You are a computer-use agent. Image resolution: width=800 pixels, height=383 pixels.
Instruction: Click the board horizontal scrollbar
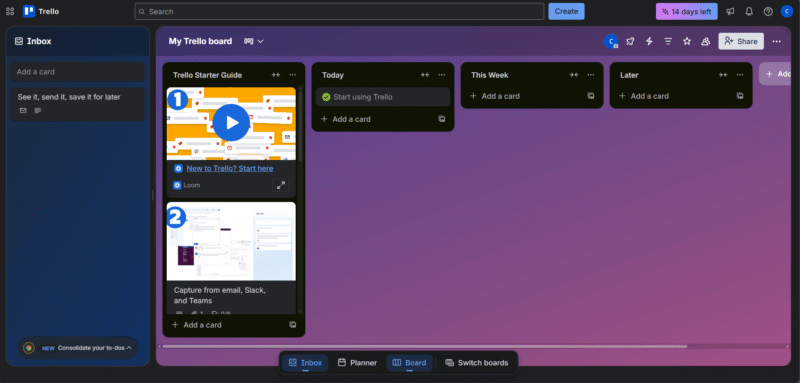pyautogui.click(x=424, y=347)
